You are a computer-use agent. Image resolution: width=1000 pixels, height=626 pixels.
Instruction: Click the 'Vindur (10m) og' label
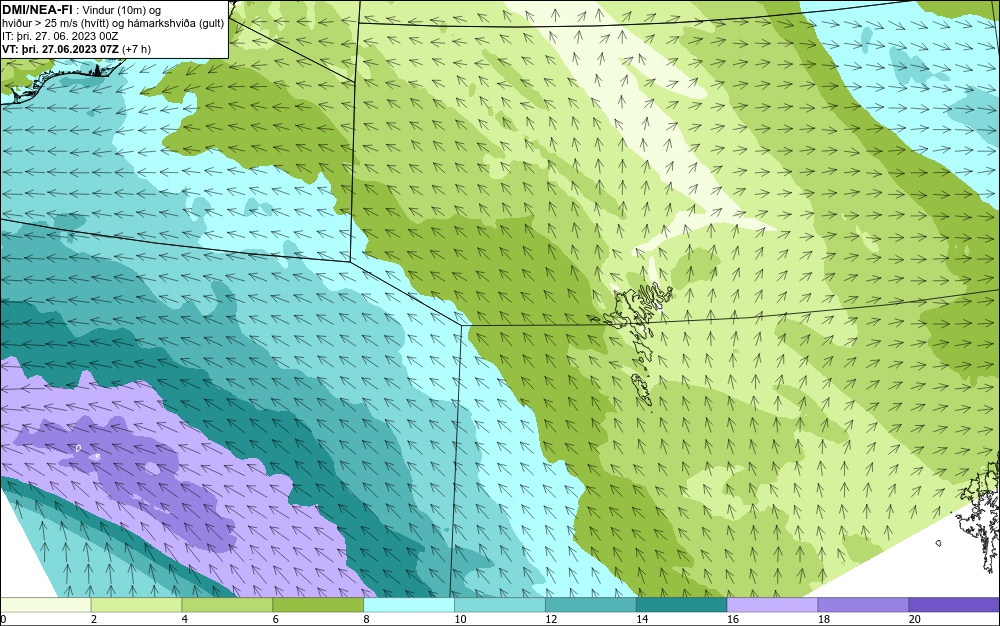(x=122, y=10)
